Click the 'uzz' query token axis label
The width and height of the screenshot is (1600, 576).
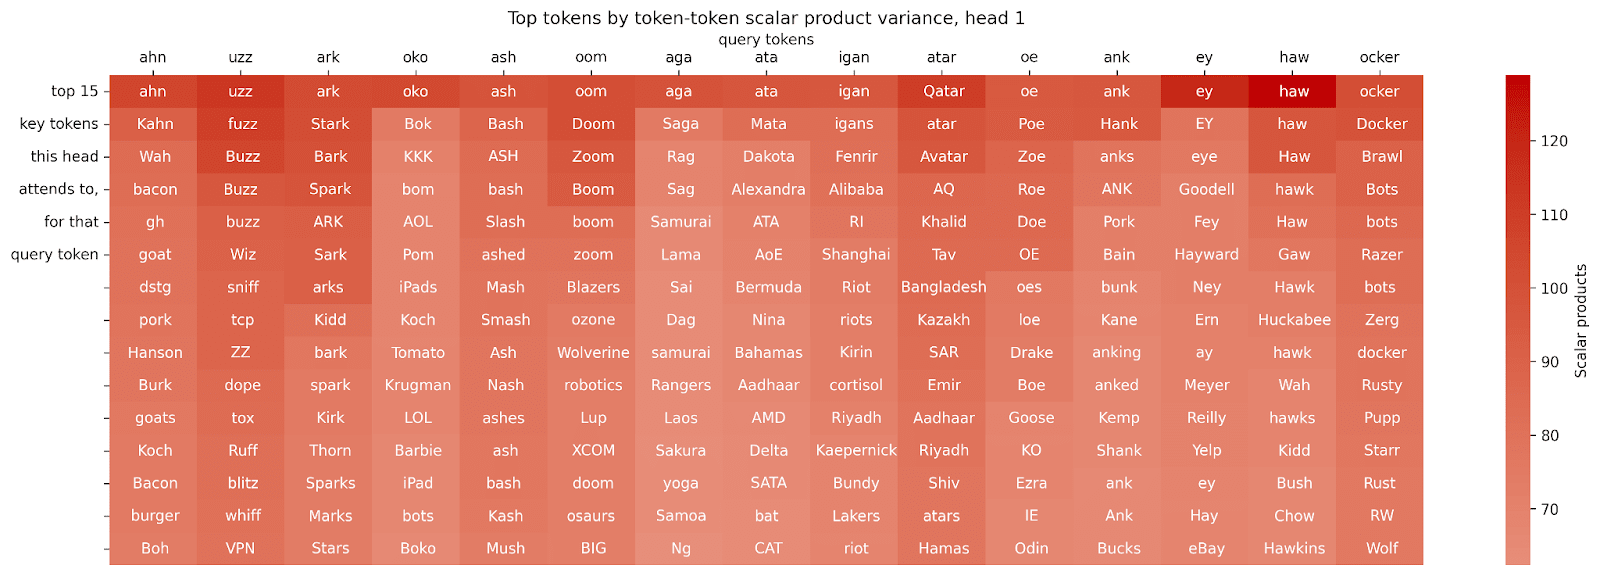pyautogui.click(x=240, y=57)
